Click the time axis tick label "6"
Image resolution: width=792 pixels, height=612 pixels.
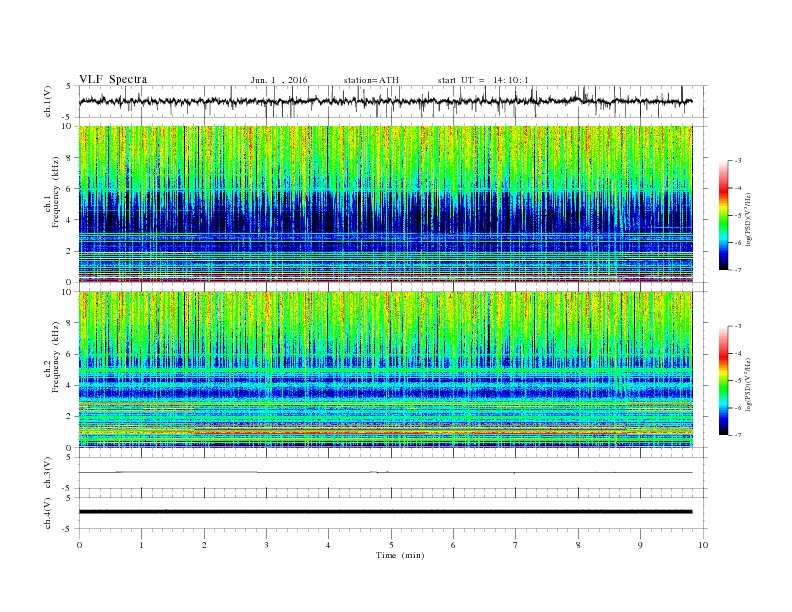click(453, 545)
